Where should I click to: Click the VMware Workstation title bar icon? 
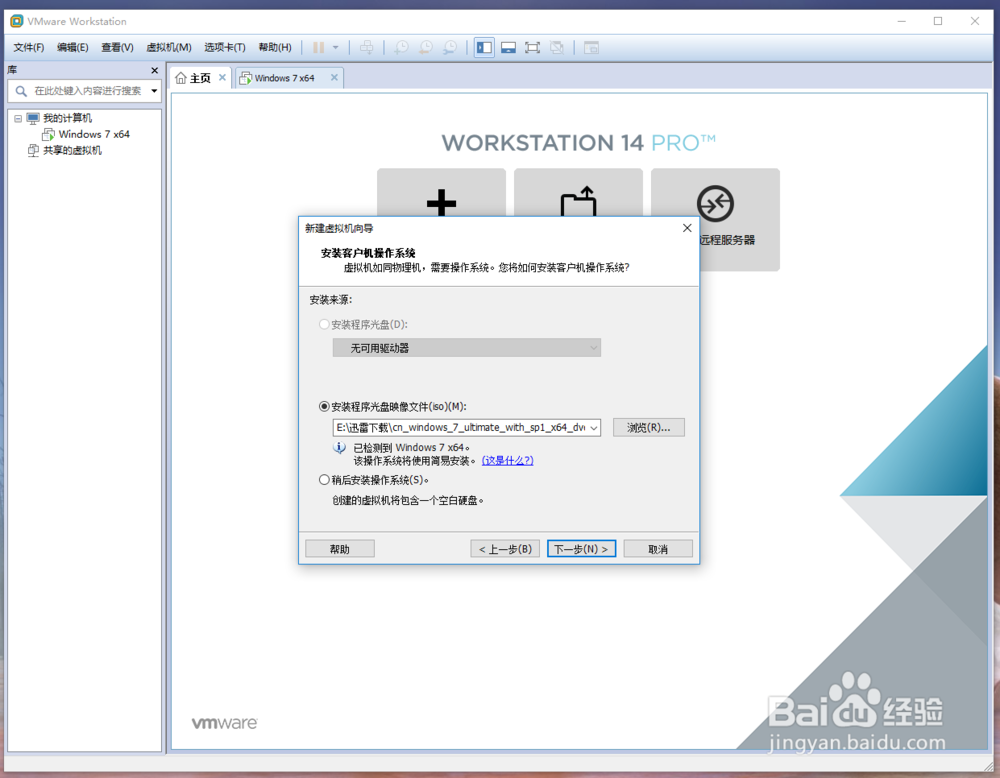point(17,21)
